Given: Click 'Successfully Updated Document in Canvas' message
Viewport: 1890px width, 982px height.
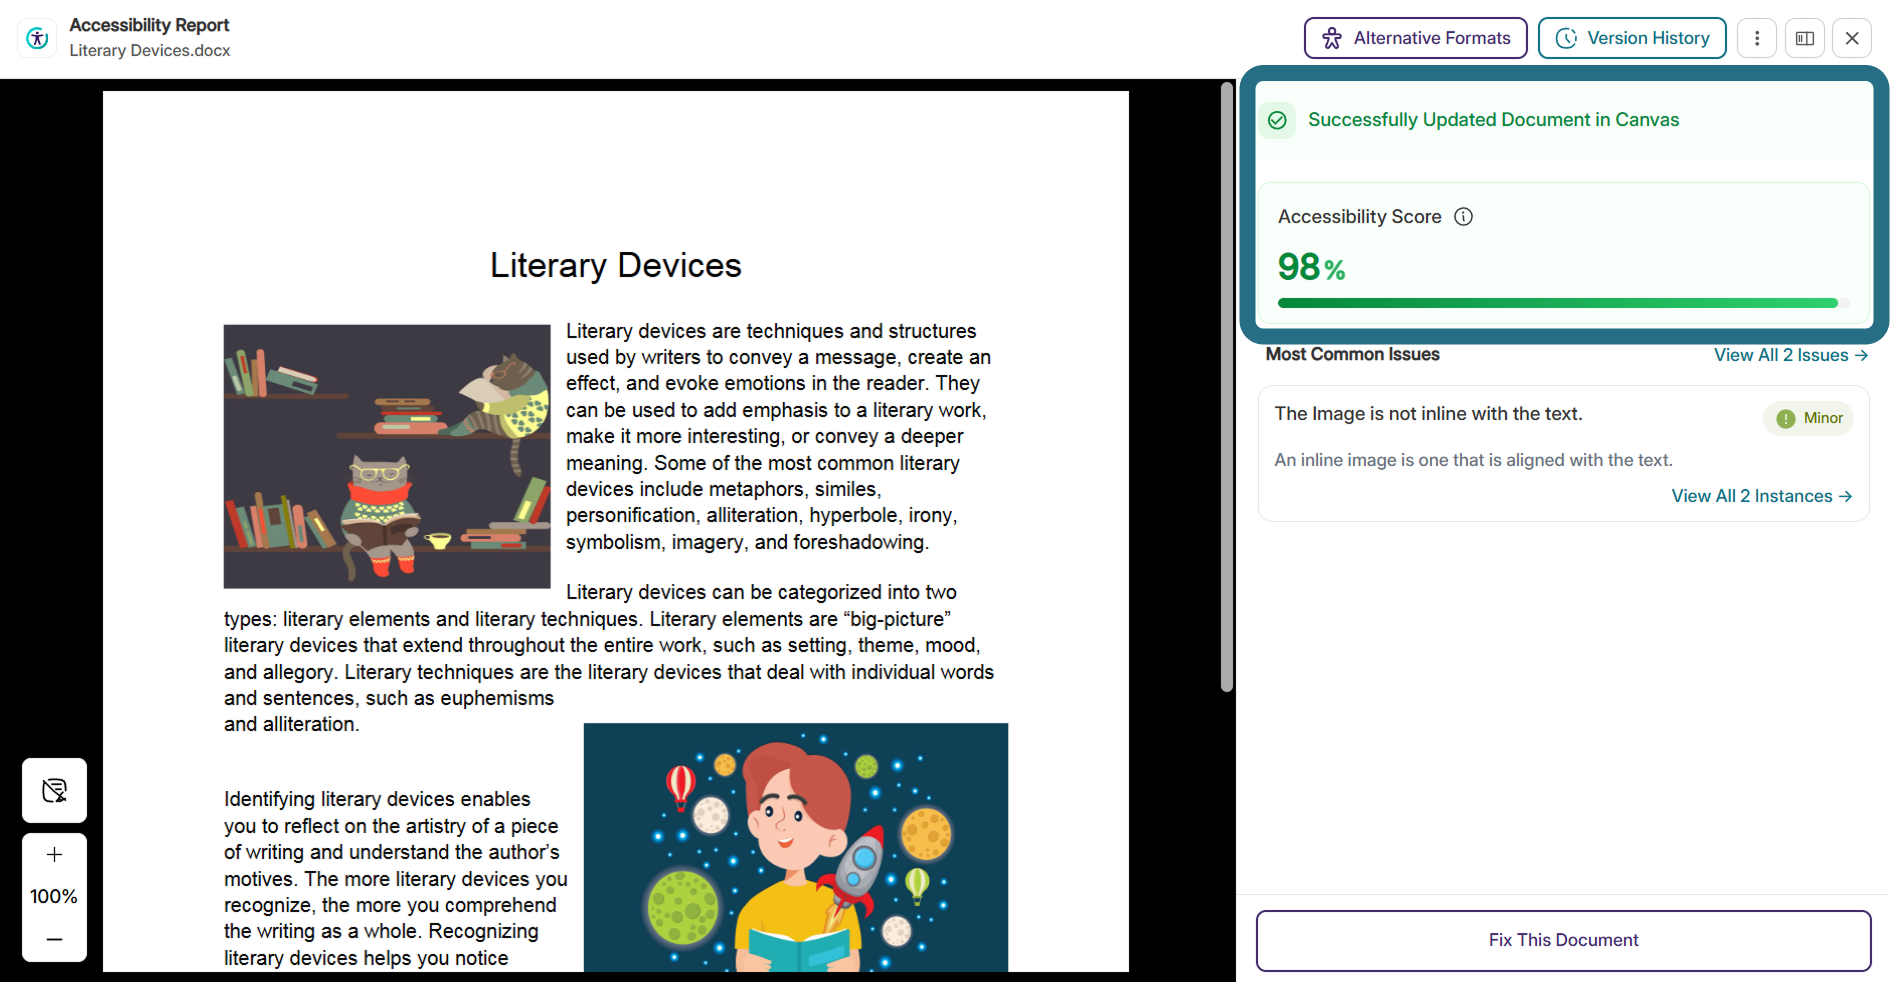Looking at the screenshot, I should [x=1493, y=120].
